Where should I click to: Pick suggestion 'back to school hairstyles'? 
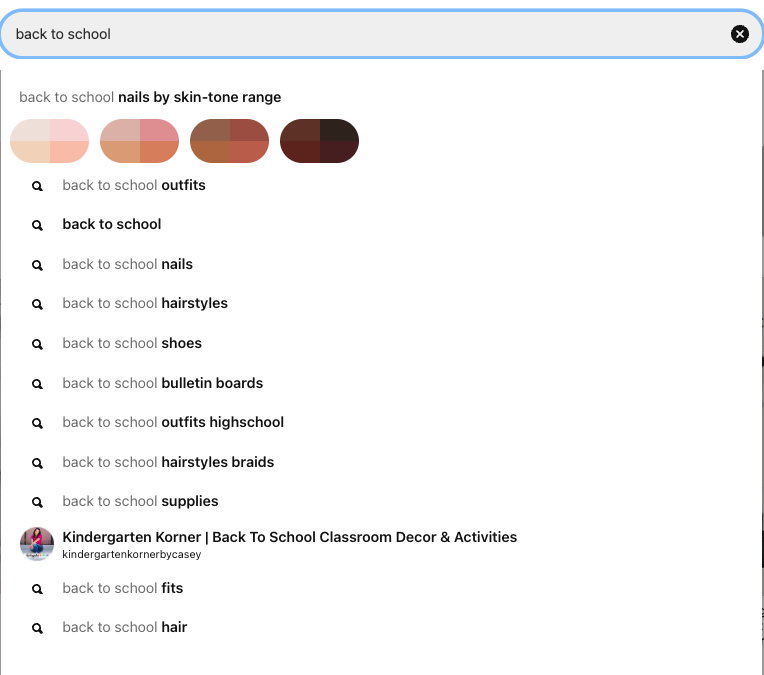145,303
